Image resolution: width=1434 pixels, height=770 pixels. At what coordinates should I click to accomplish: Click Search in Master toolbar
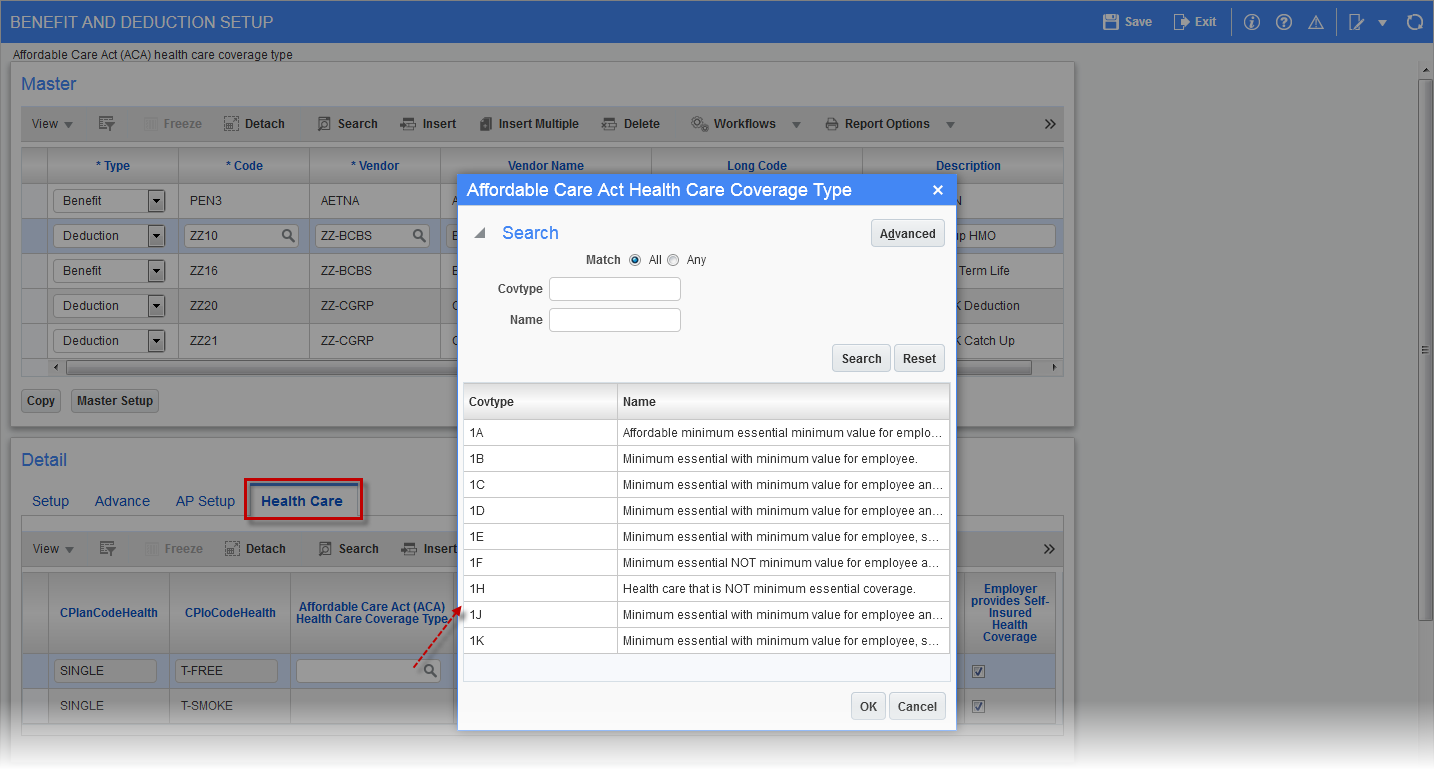coord(347,124)
